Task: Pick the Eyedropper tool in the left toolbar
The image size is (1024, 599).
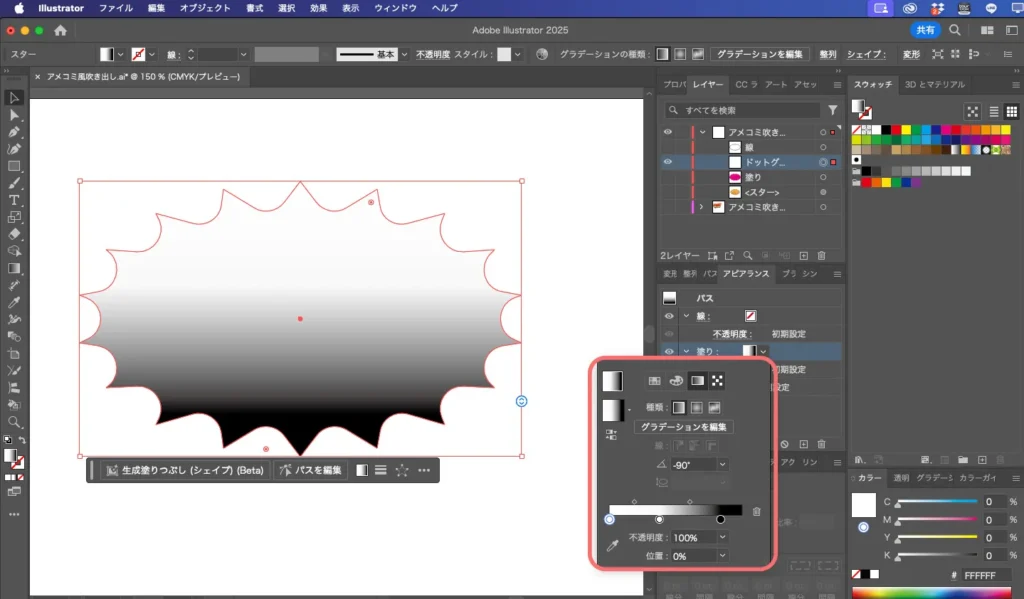Action: point(14,302)
